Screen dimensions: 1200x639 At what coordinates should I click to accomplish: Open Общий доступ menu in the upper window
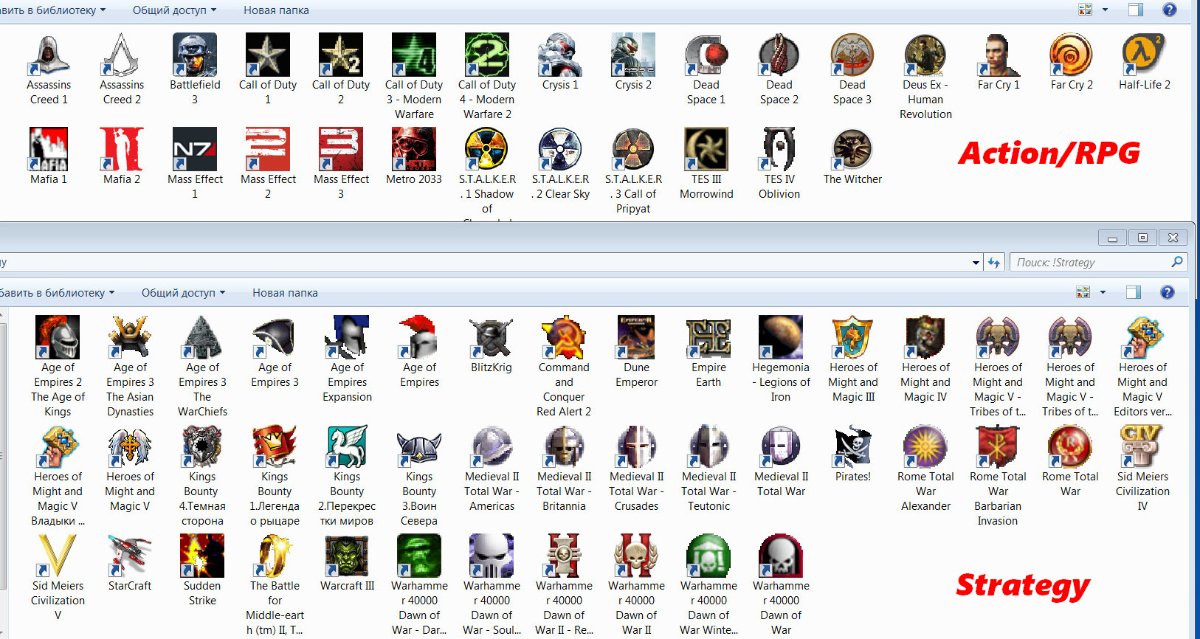coord(174,10)
